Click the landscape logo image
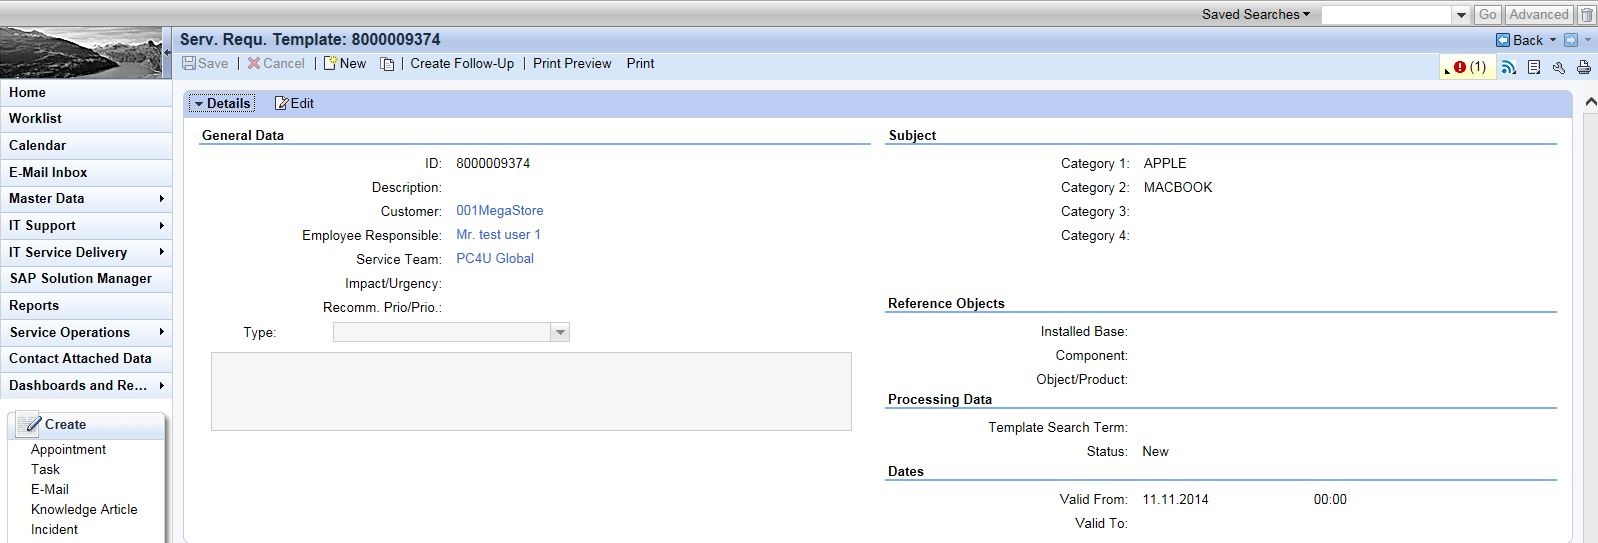Screen dimensions: 1598x543 (80, 52)
